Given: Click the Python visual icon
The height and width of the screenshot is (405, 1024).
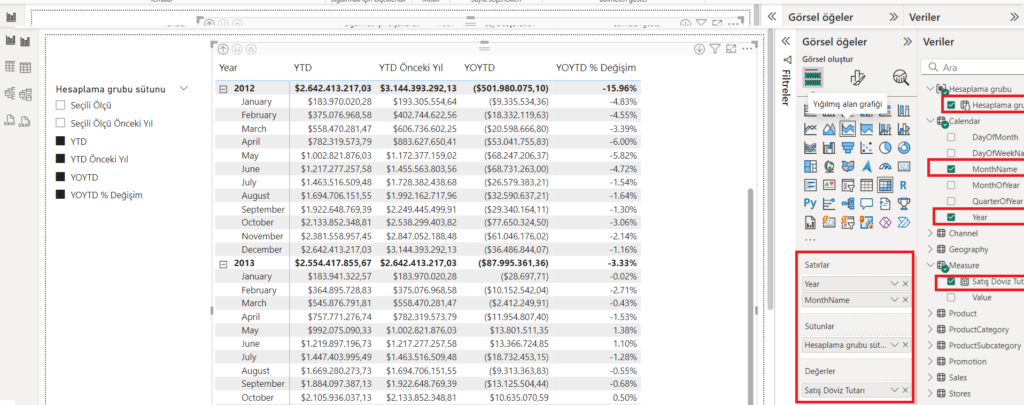Looking at the screenshot, I should 811,204.
